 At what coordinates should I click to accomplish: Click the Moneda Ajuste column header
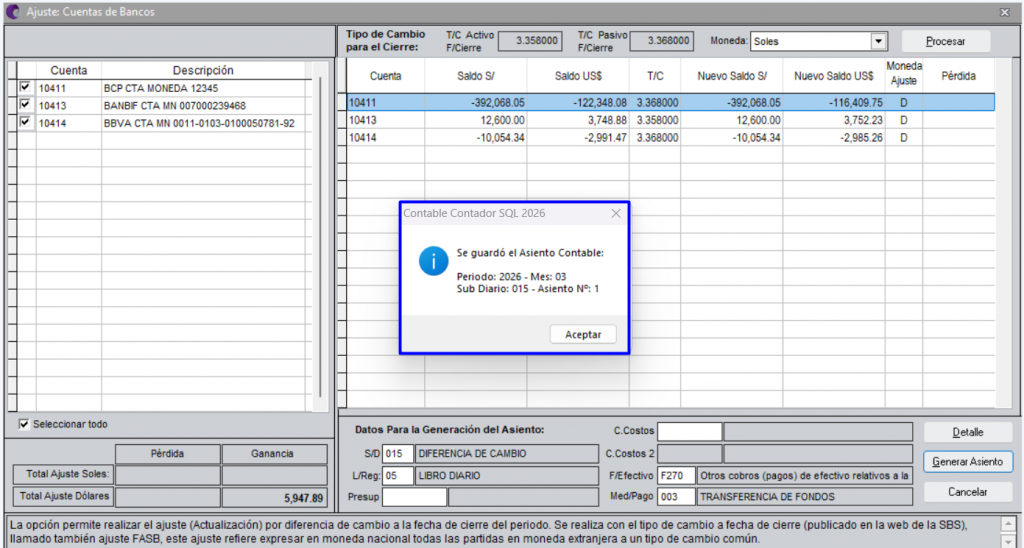(904, 74)
